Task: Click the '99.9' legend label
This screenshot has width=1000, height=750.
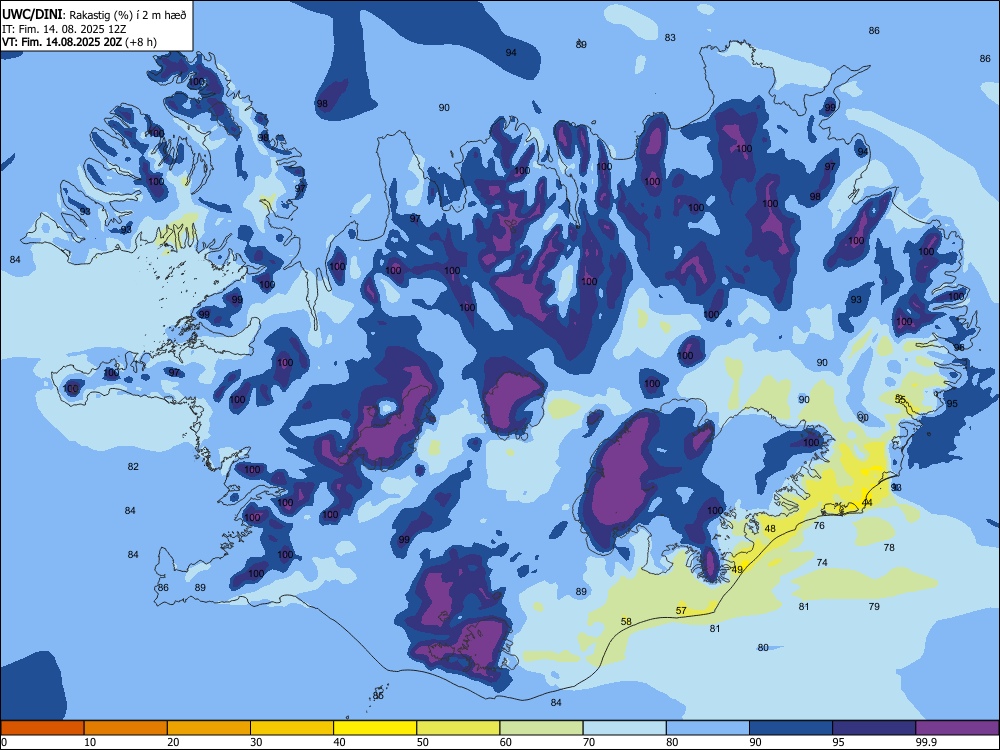Action: (926, 742)
